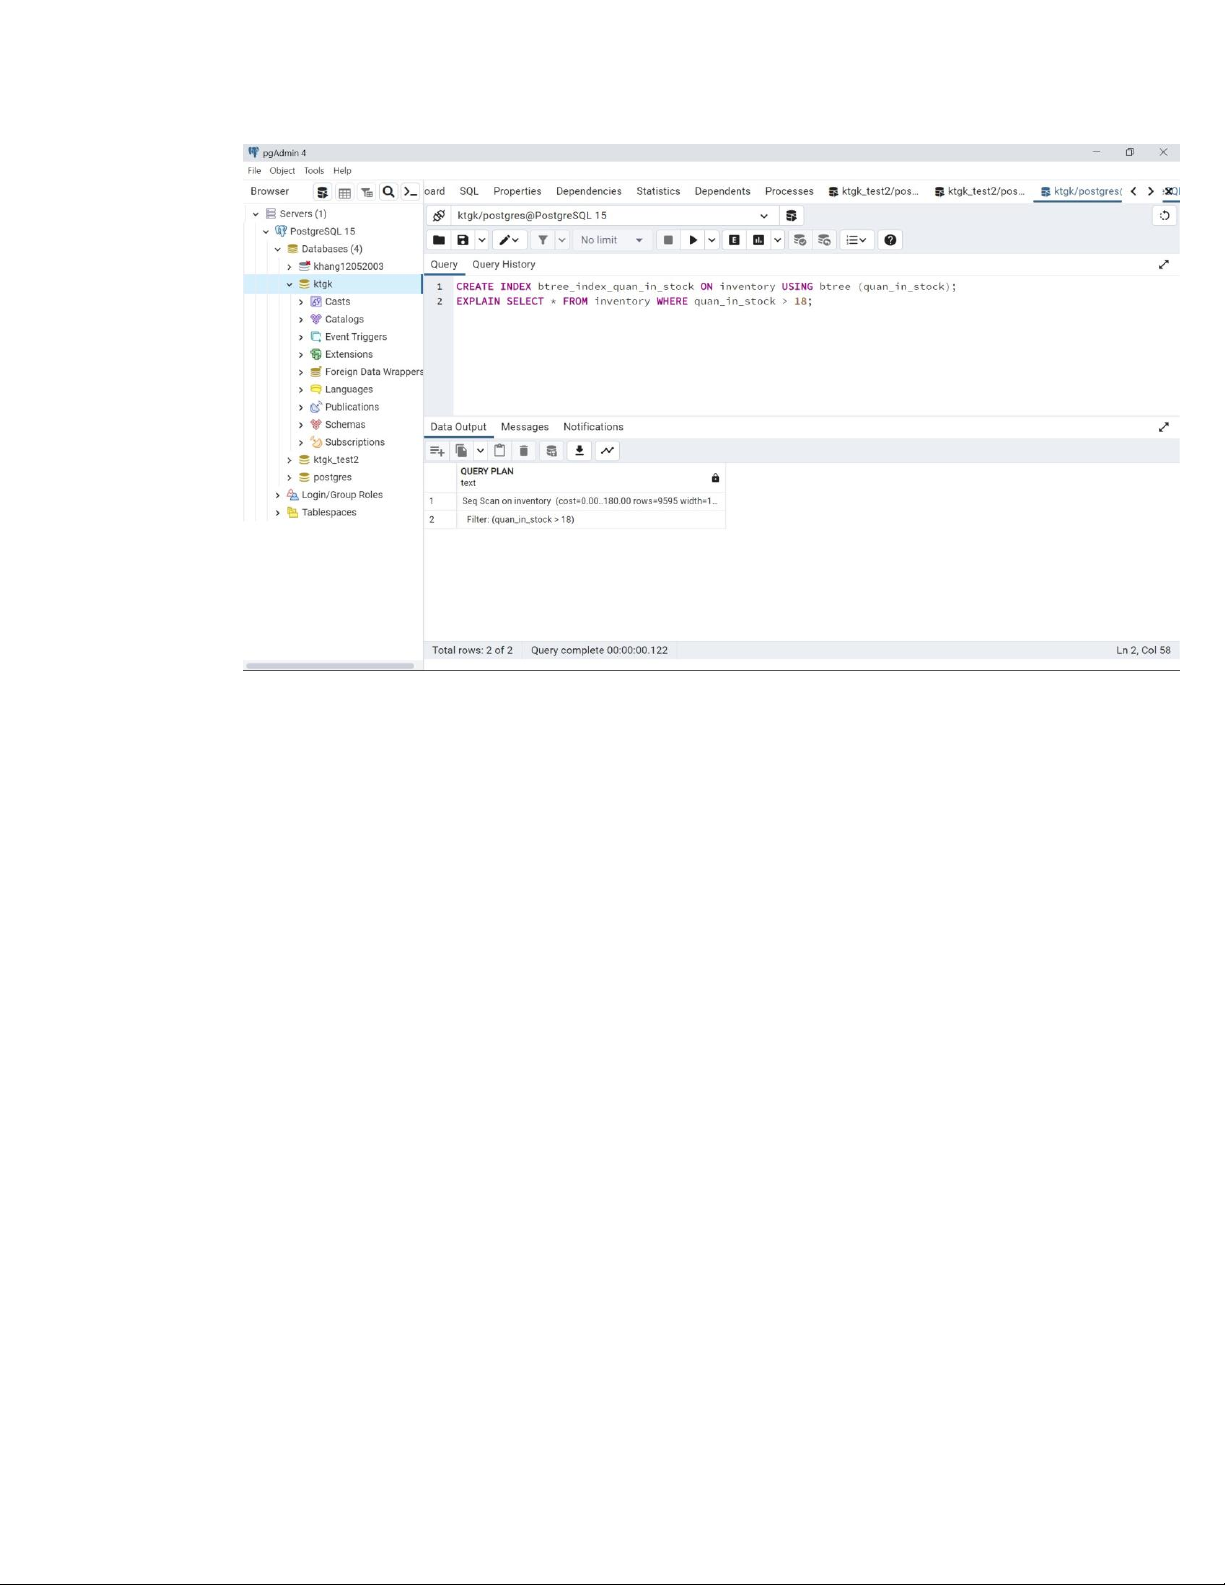Open the Copy options dropdown in Data Output
The width and height of the screenshot is (1225, 1585).
pos(480,451)
